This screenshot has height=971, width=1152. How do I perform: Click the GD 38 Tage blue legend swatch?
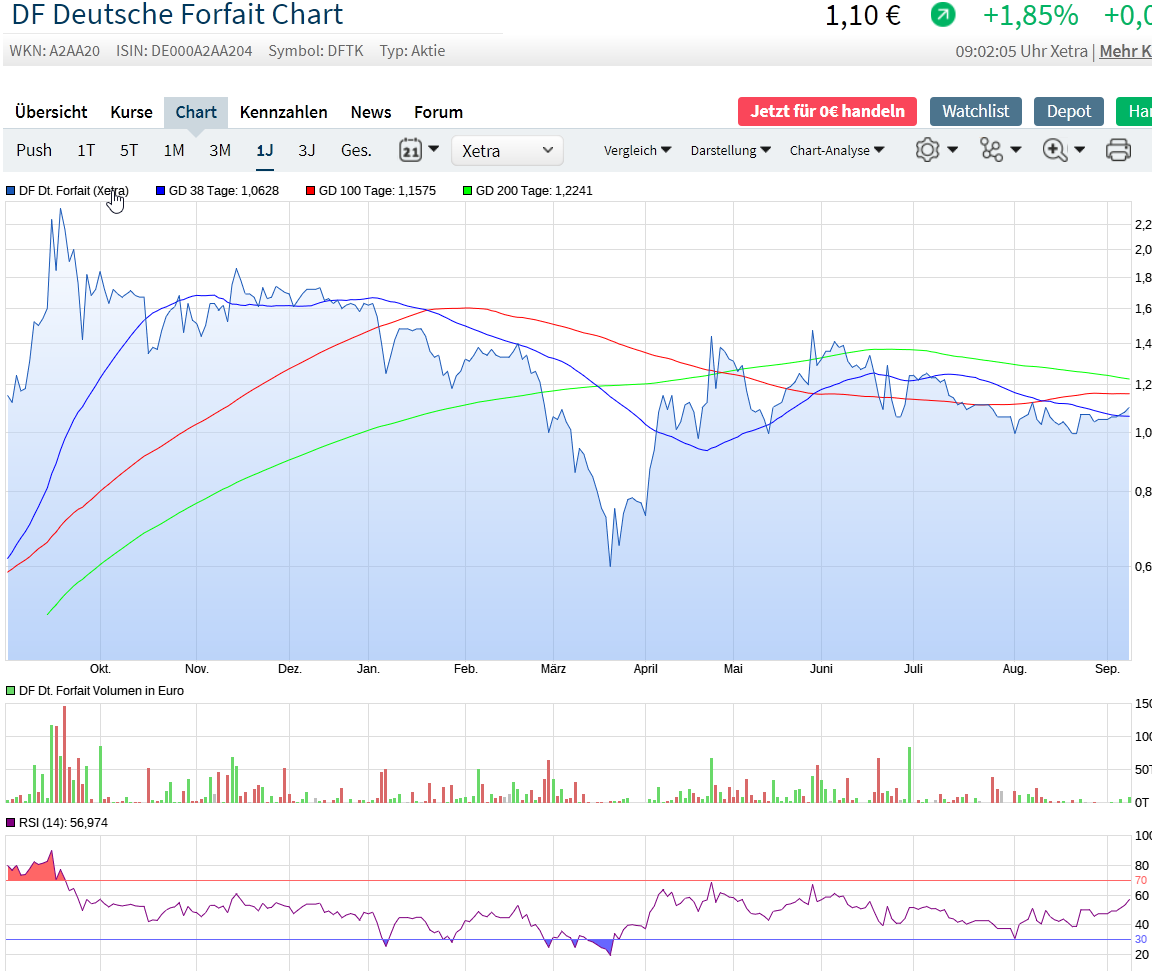tap(160, 191)
